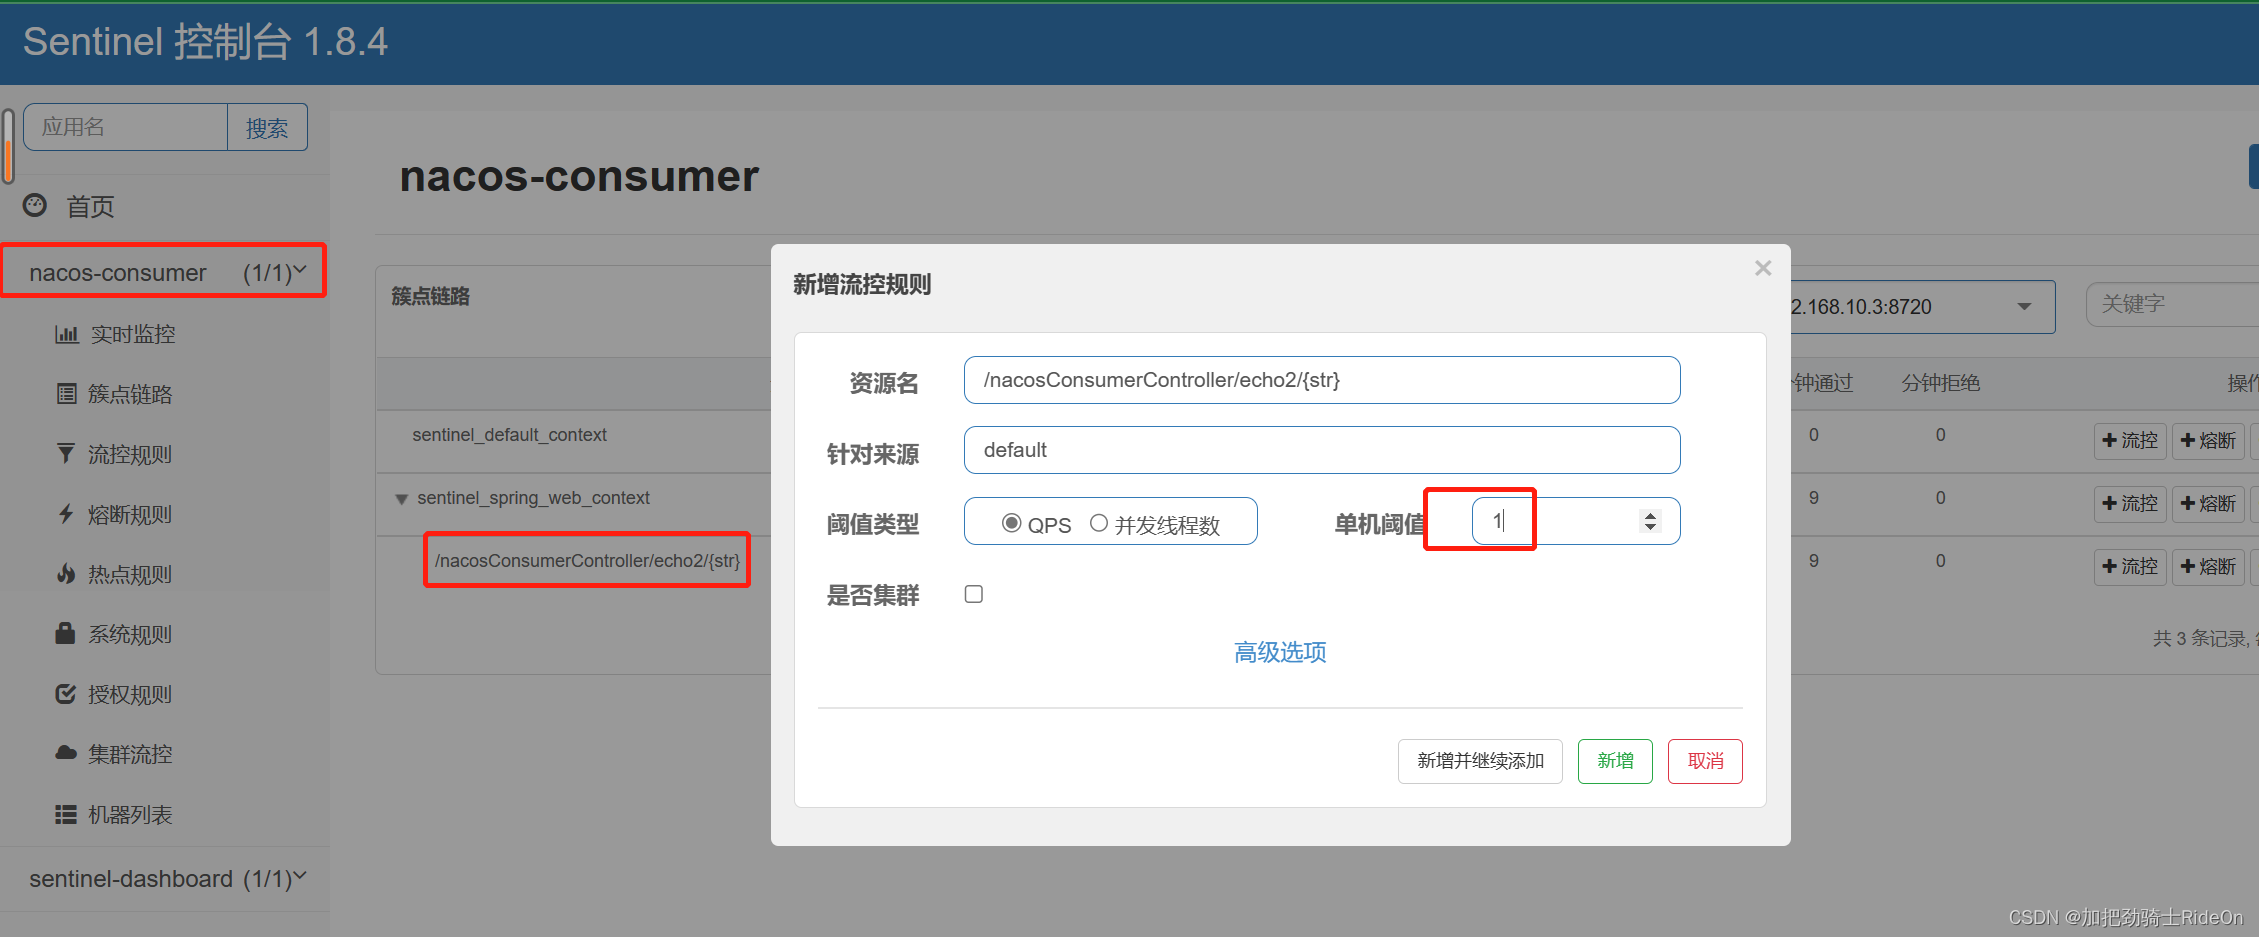2259x937 pixels.
Task: Click 流控 button in echo2 resource row
Action: pos(2130,567)
